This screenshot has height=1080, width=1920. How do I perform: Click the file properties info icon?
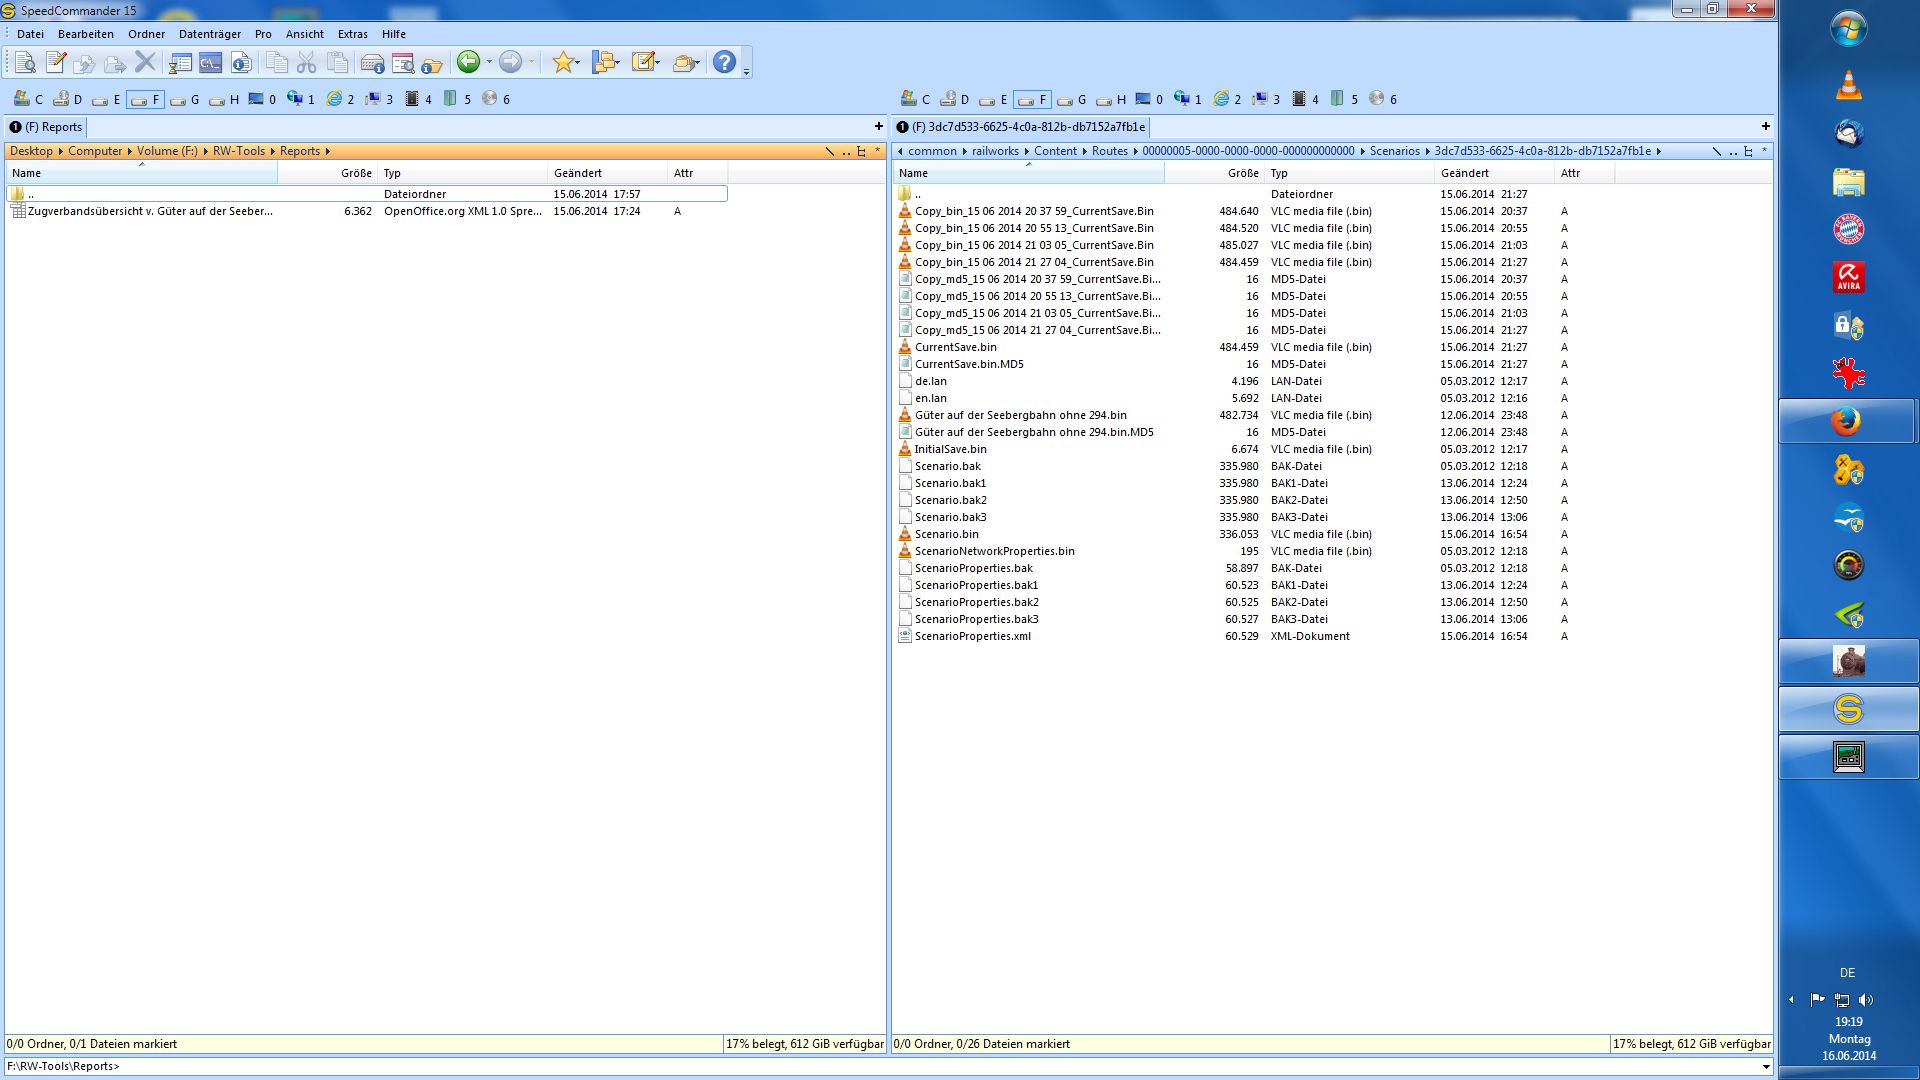coord(241,63)
